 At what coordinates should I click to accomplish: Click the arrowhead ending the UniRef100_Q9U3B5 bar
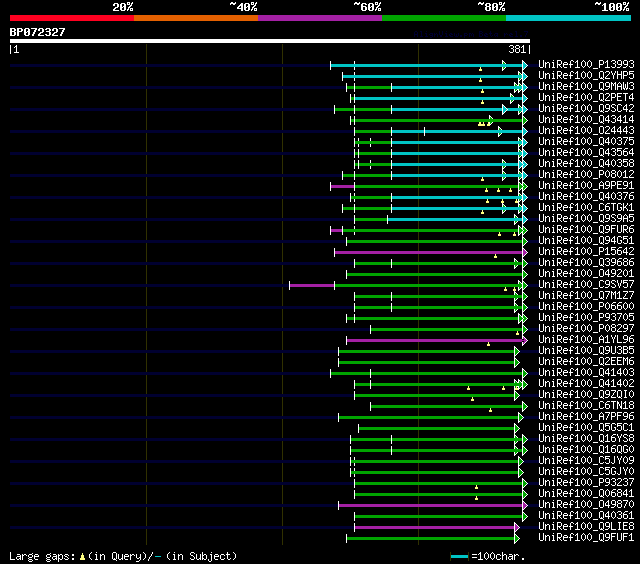(x=517, y=351)
